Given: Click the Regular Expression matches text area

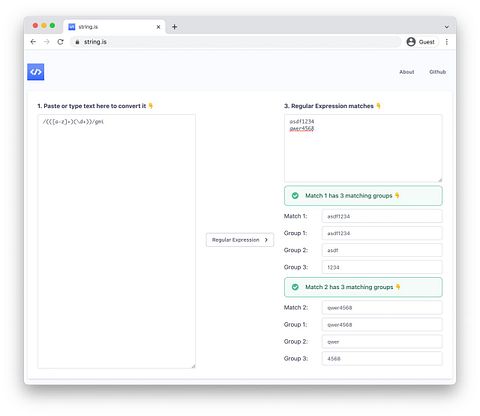Looking at the screenshot, I should coord(363,148).
